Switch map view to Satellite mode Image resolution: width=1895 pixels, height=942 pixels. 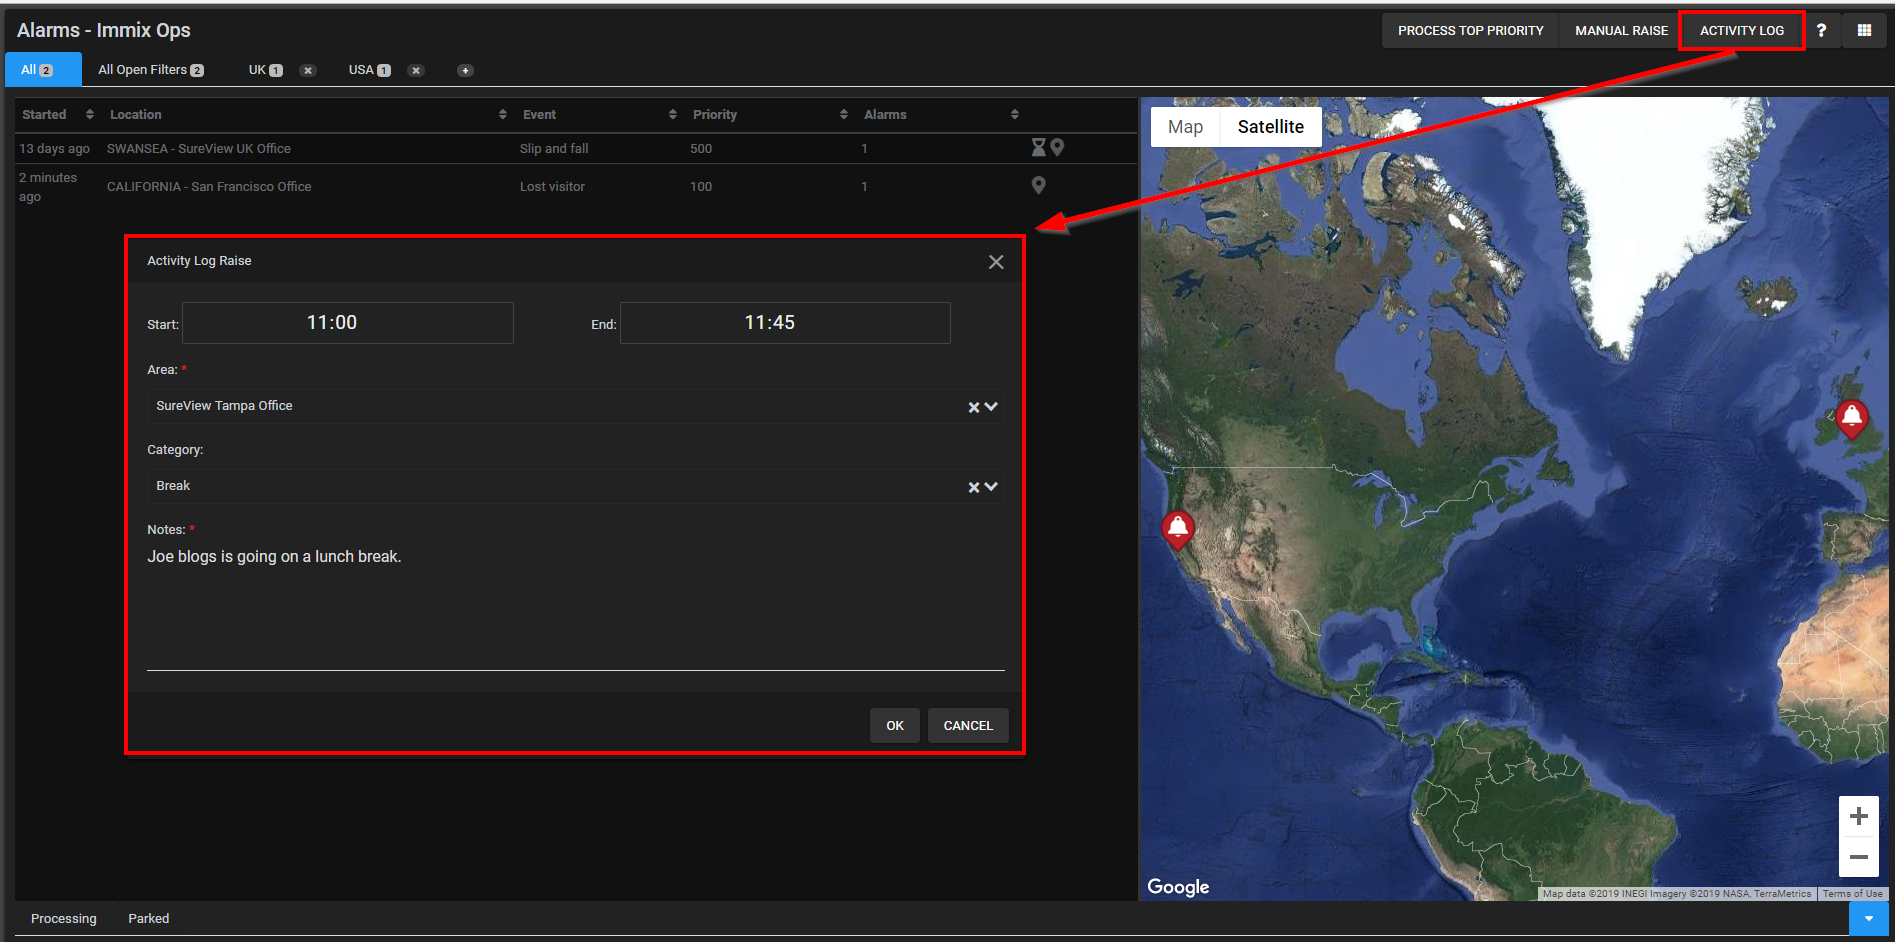[x=1271, y=127]
